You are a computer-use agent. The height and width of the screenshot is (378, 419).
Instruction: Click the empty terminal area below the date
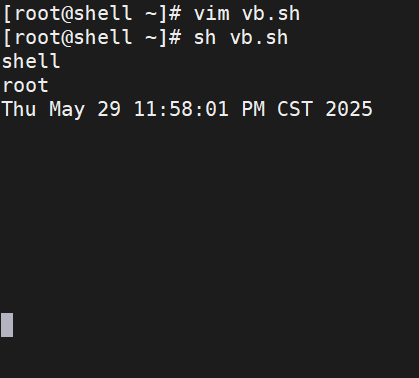pos(209,213)
